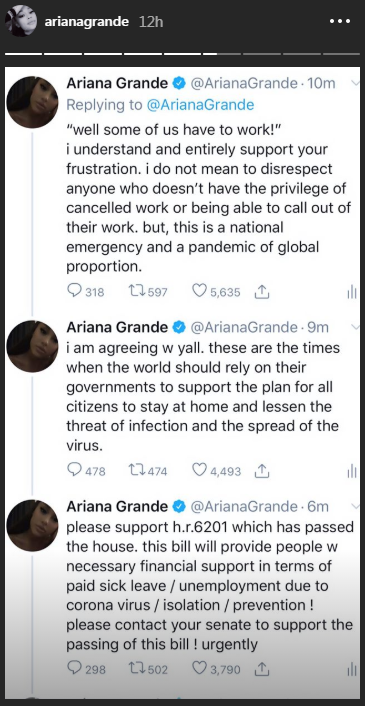This screenshot has height=706, width=365.
Task: Expand the caret menu on the 6m tweet
Action: pos(355,507)
